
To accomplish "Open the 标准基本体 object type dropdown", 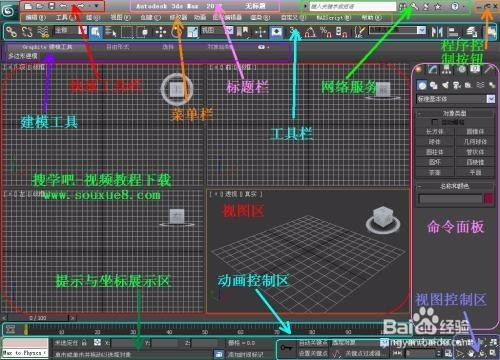I will [x=455, y=99].
